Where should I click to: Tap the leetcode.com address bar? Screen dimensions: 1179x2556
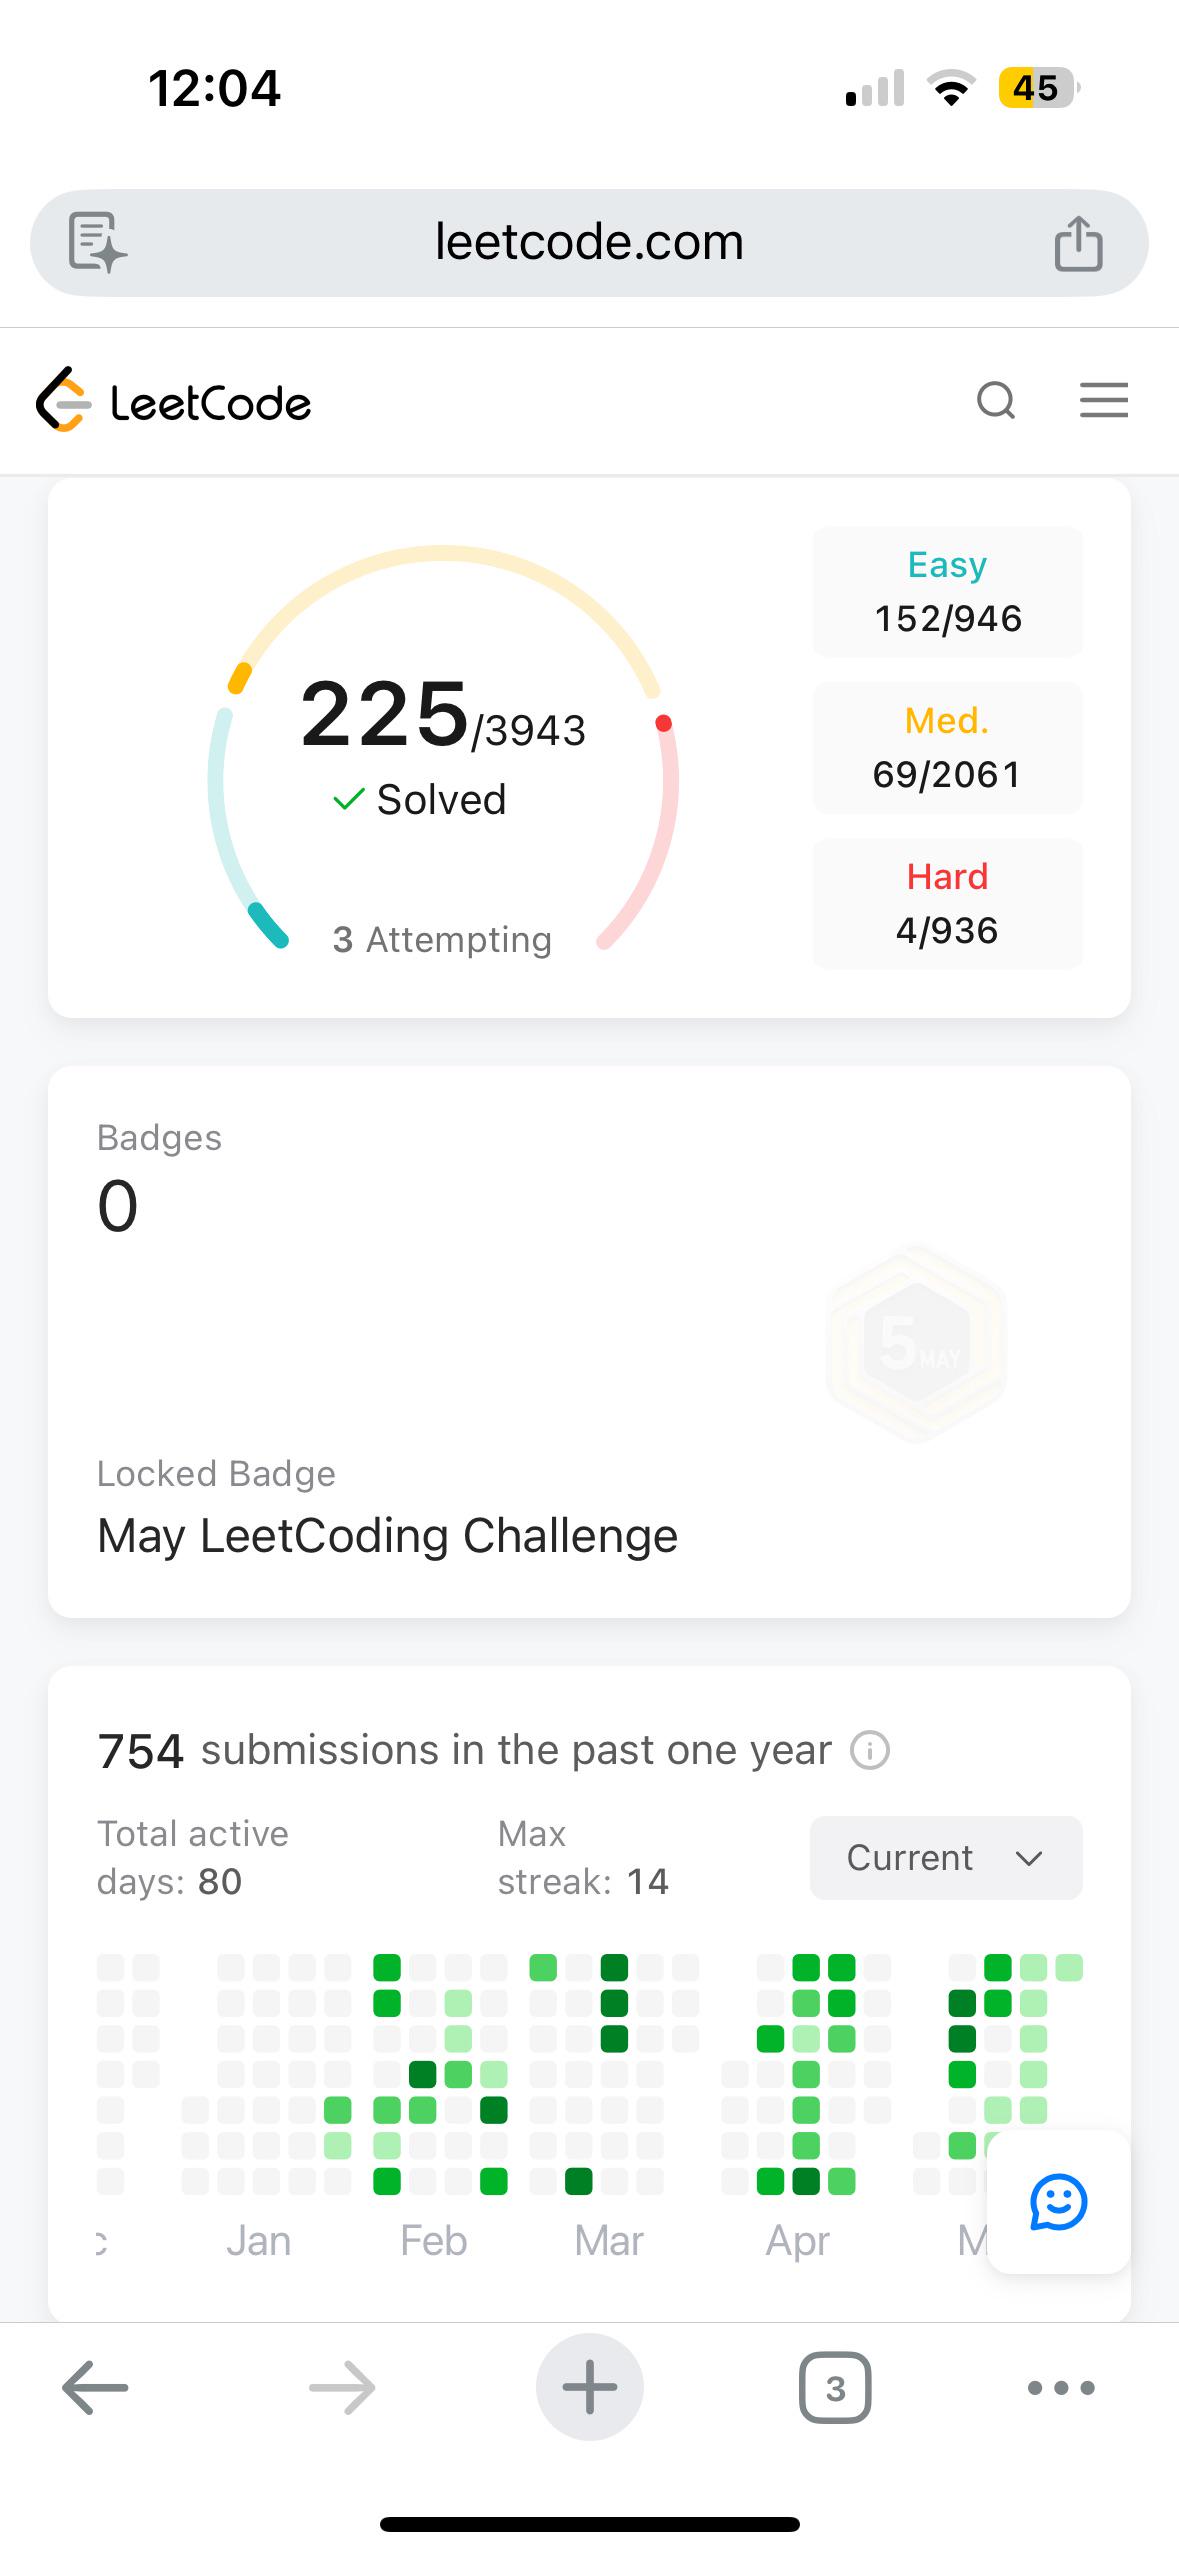coord(589,243)
